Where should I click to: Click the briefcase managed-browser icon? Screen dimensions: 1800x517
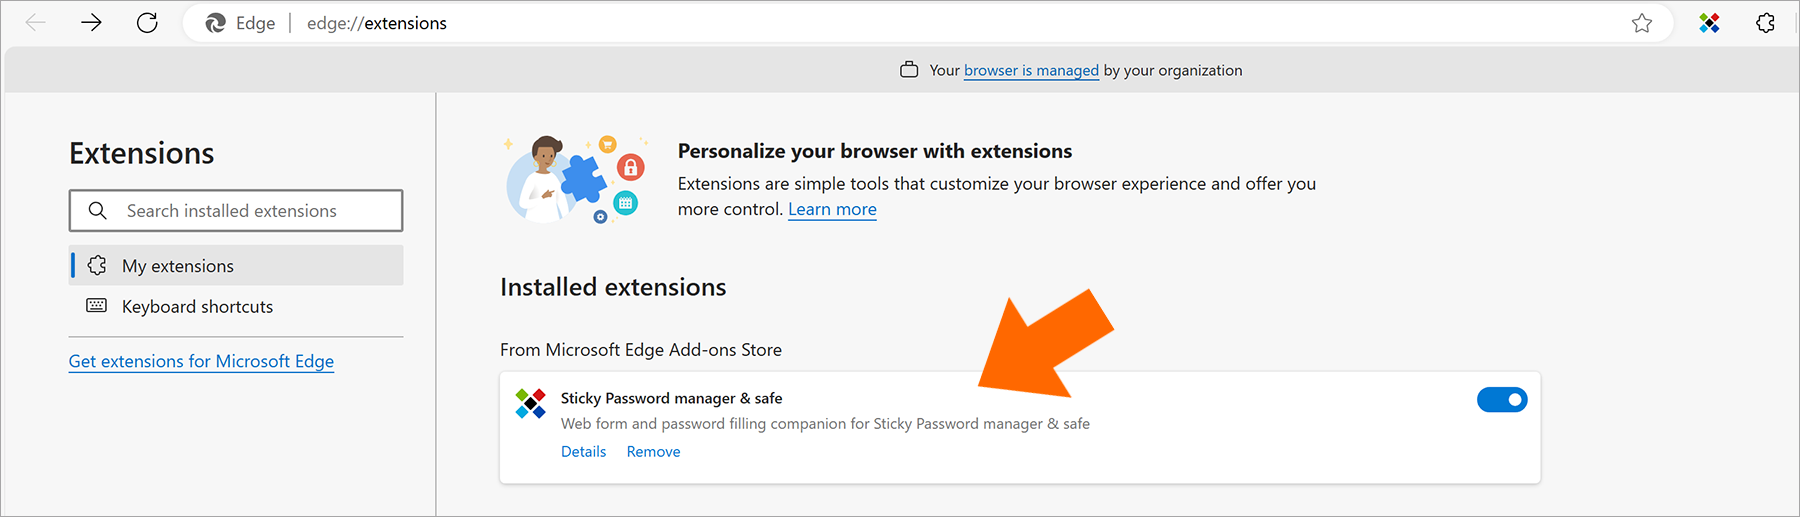[x=909, y=70]
